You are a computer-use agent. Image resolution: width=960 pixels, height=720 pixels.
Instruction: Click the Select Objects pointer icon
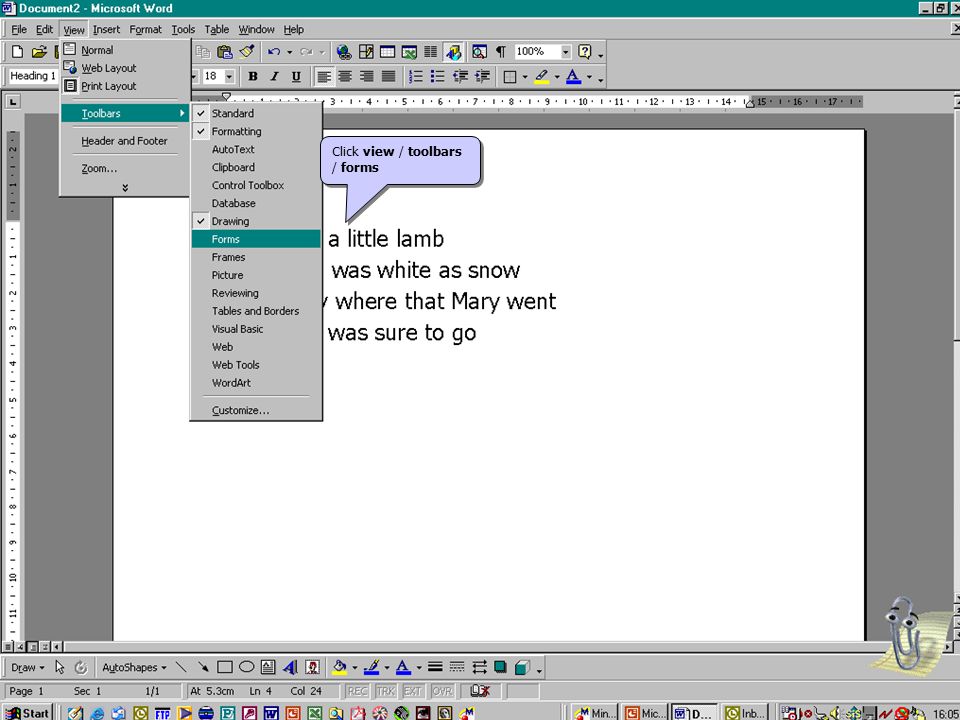point(59,667)
